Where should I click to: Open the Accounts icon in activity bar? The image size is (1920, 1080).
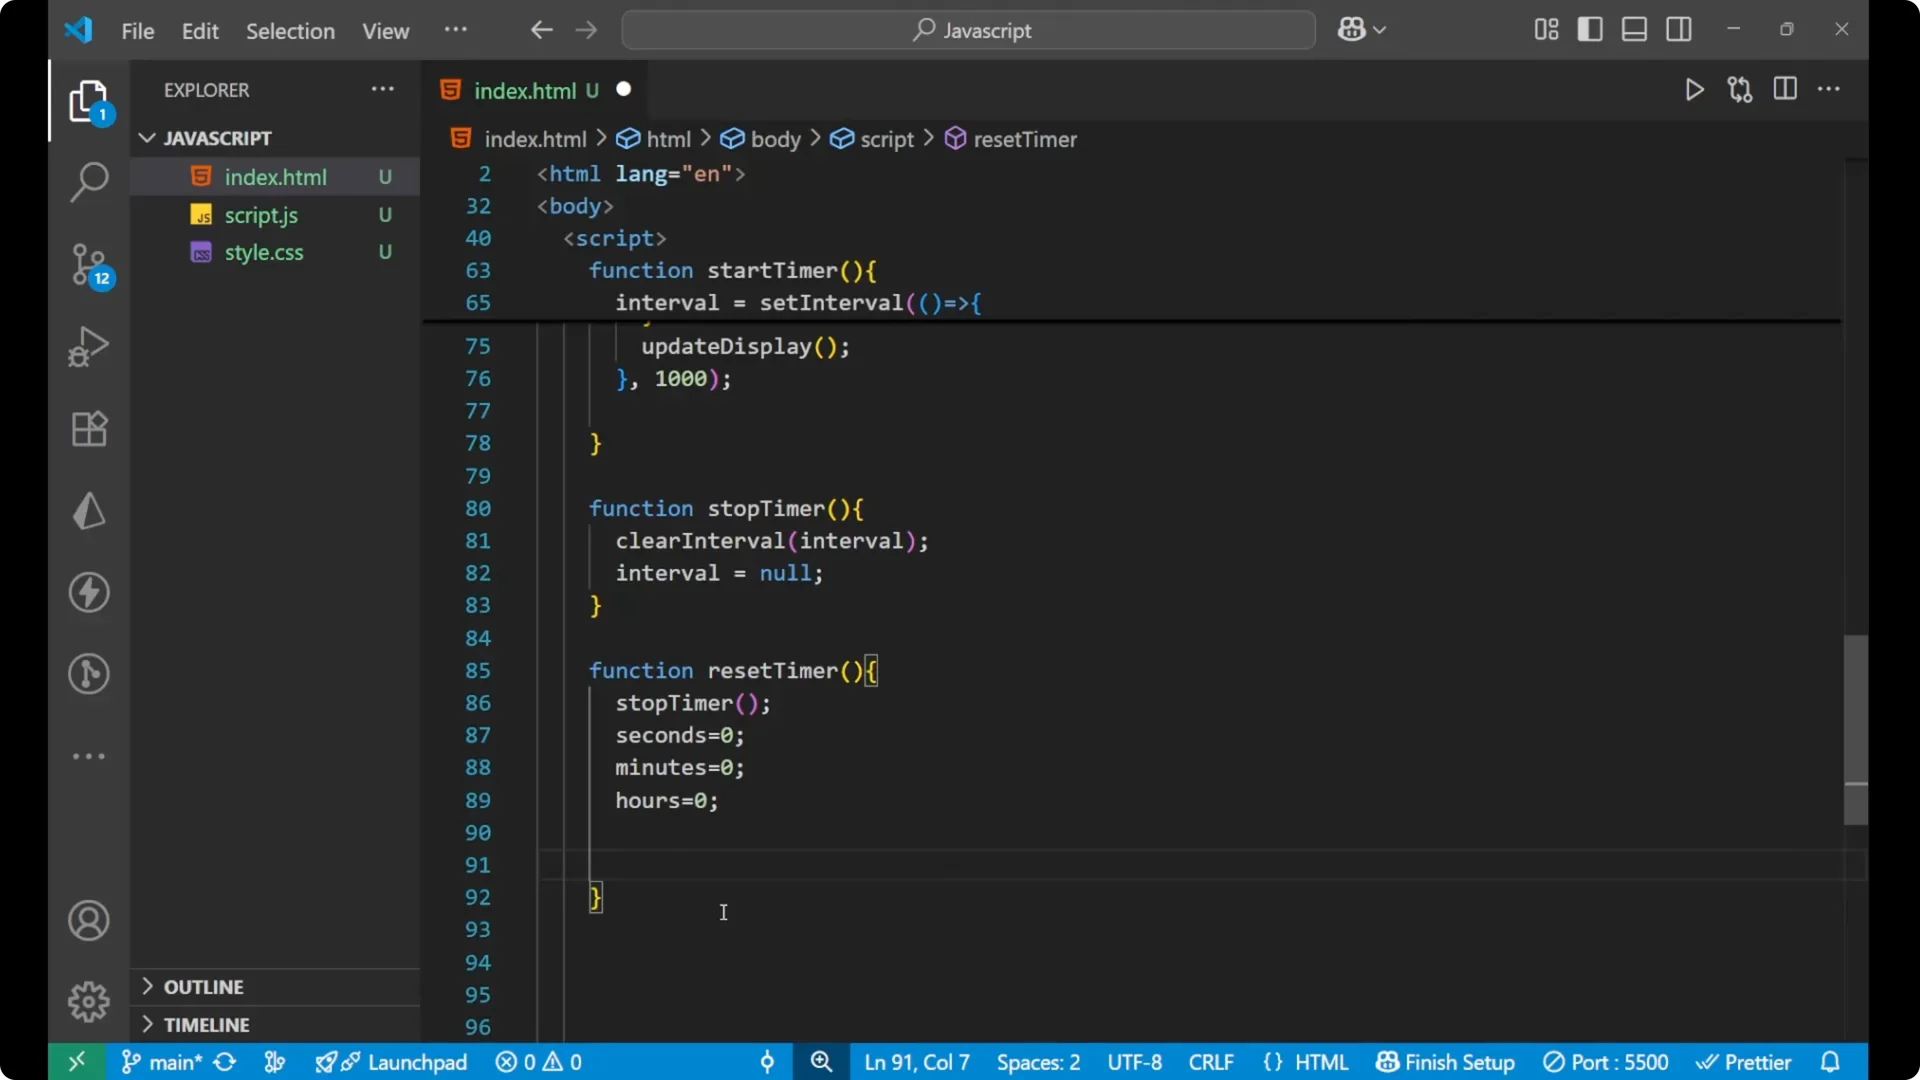[88, 920]
